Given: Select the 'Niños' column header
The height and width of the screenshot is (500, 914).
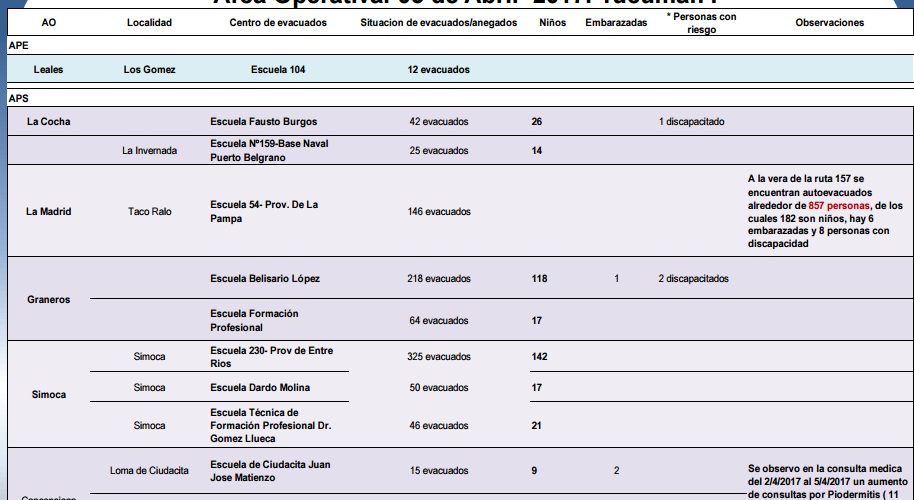Looking at the screenshot, I should click(x=553, y=23).
